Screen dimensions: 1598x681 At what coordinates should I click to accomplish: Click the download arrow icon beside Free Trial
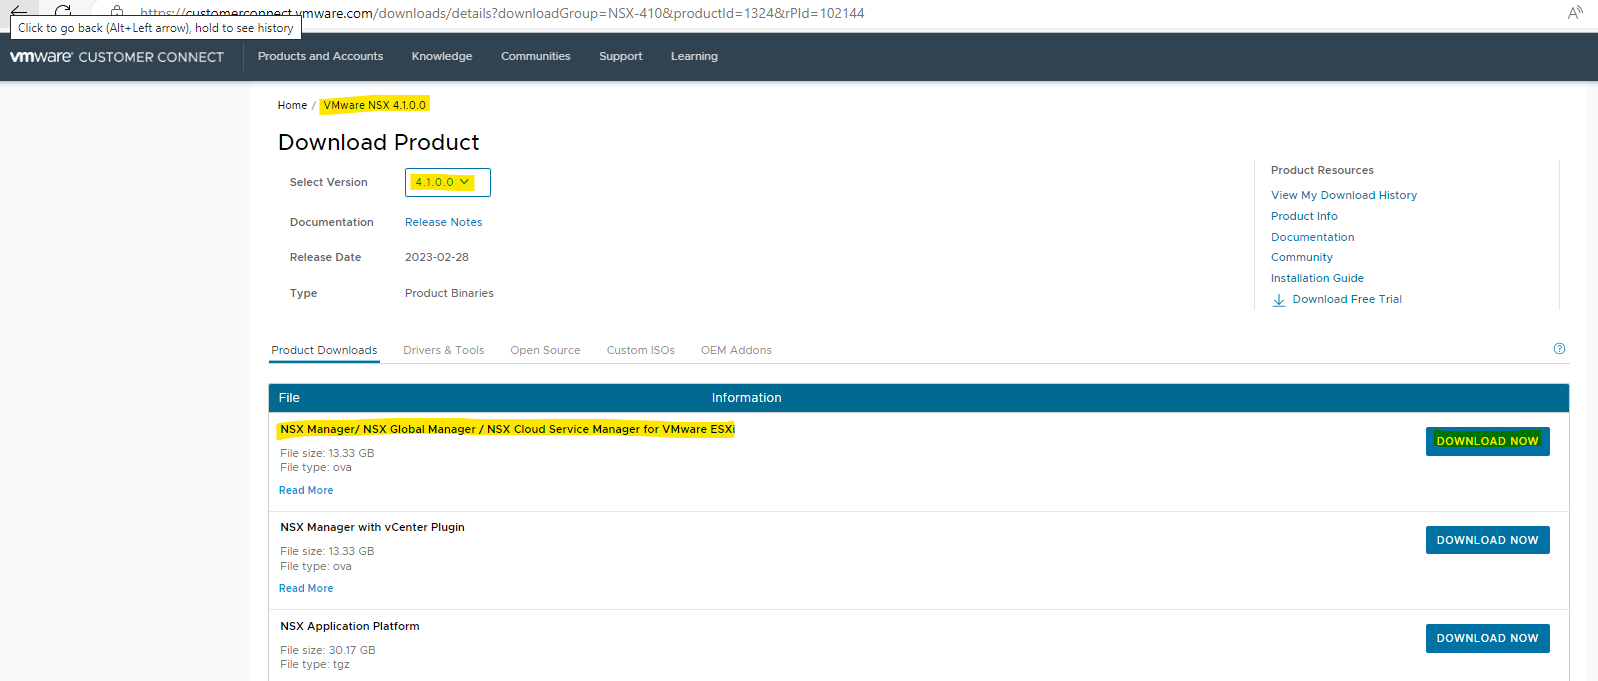[1279, 300]
